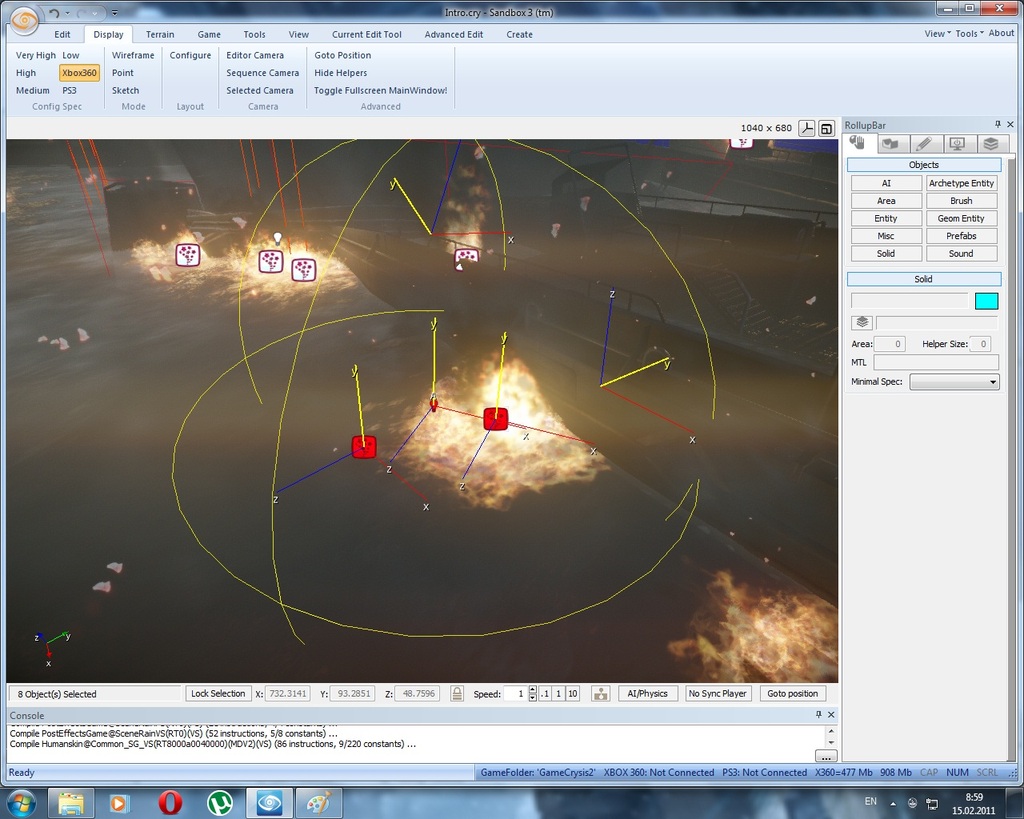1024x819 pixels.
Task: Click the viewport maximize layout icon
Action: pyautogui.click(x=827, y=129)
